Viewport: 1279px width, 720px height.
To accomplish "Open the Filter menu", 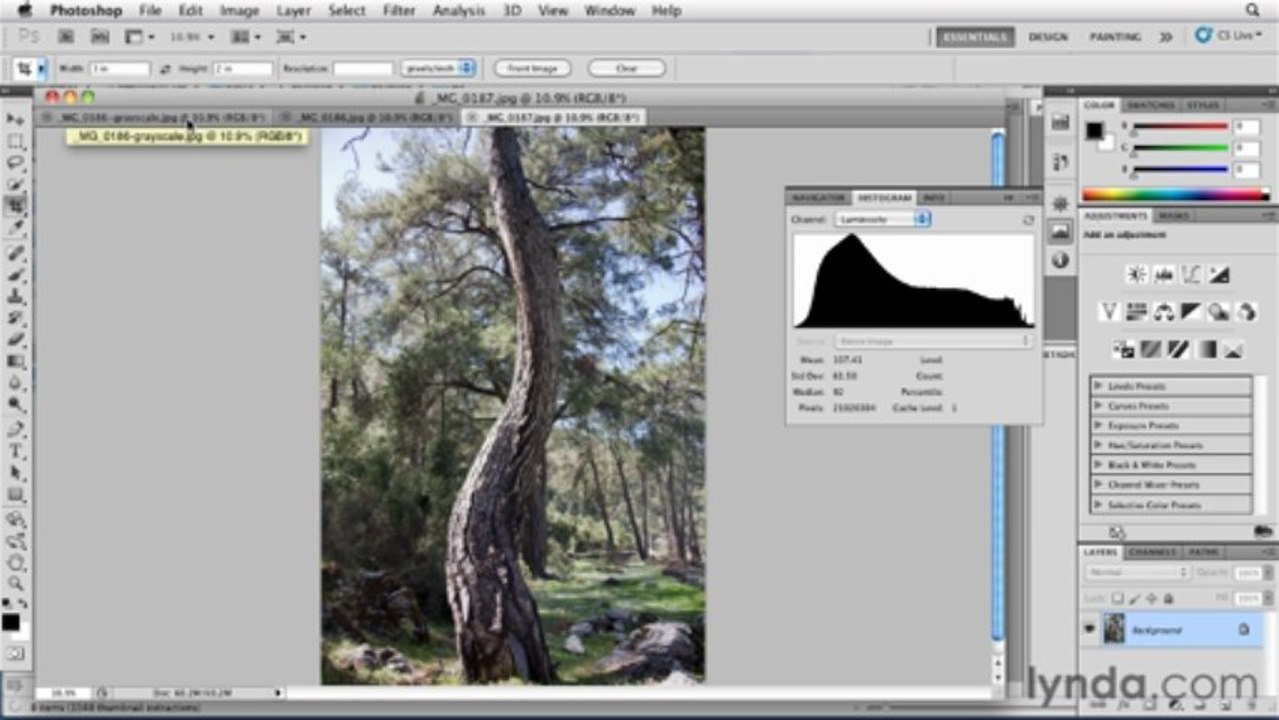I will click(x=399, y=11).
